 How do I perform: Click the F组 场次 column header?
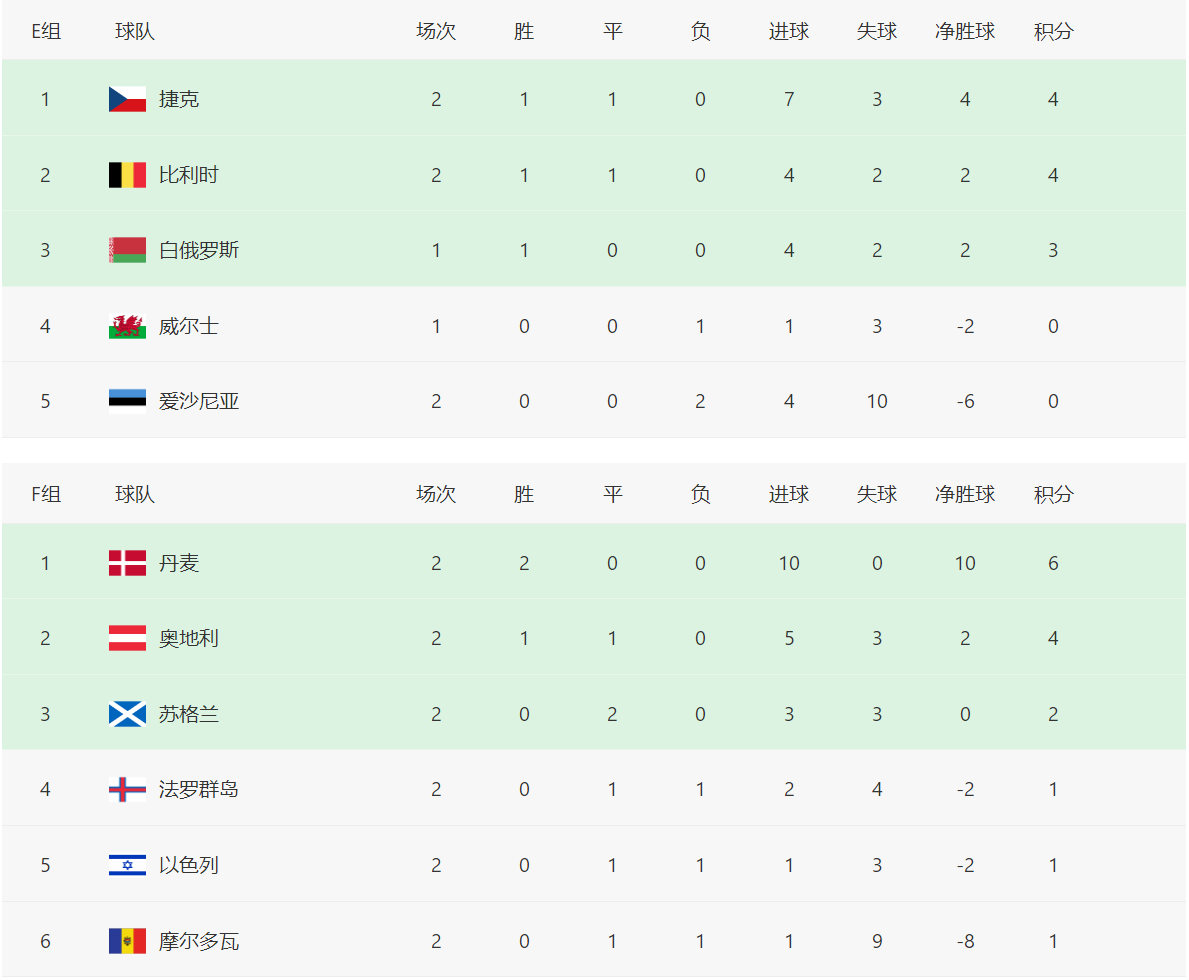pyautogui.click(x=436, y=495)
